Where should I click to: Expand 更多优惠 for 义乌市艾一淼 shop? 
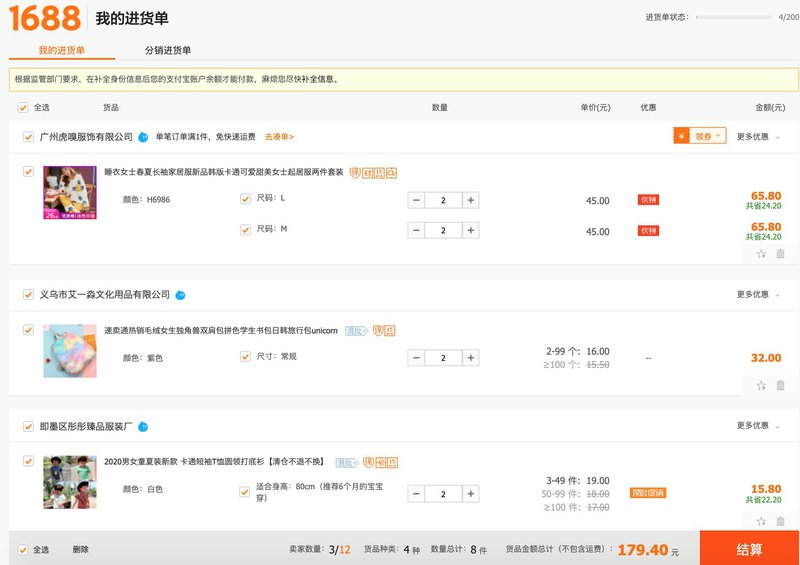tap(758, 295)
